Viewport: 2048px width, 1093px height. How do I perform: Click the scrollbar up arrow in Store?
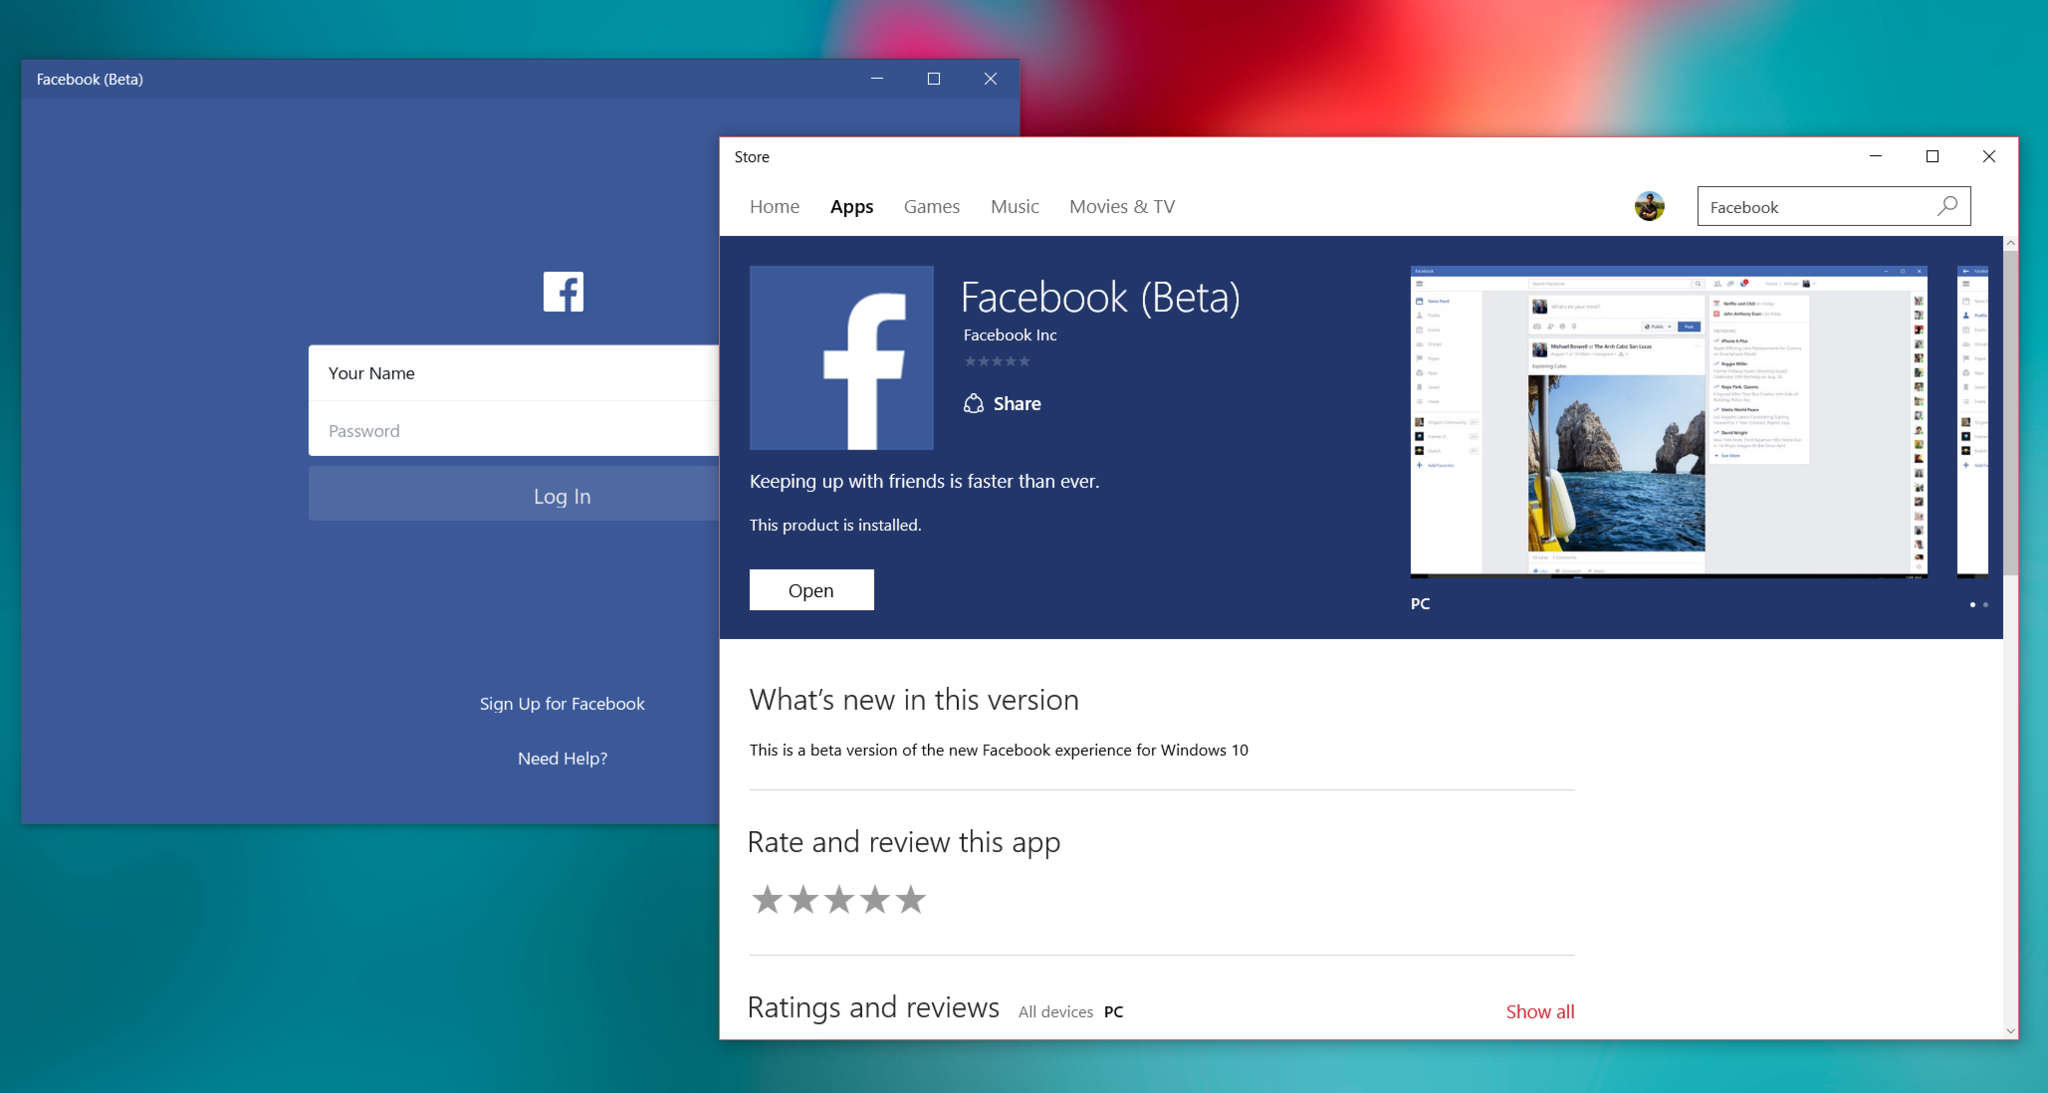[2010, 244]
